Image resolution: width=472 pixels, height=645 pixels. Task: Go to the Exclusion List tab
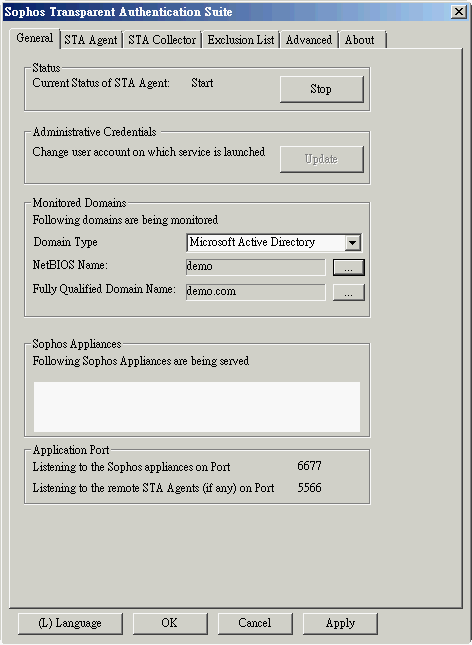point(241,40)
